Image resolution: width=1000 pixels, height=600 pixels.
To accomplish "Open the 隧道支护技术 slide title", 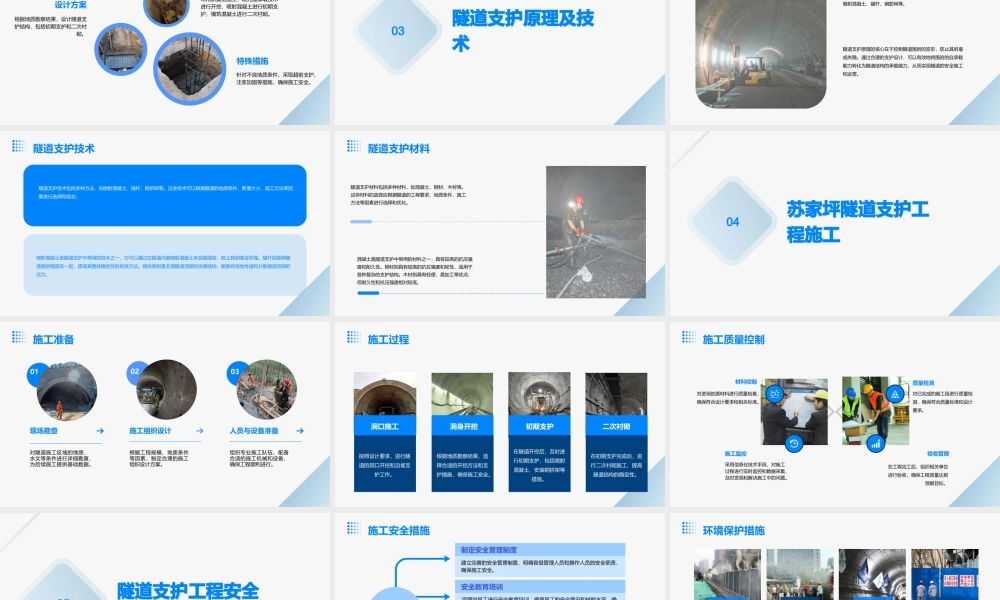I will [x=64, y=149].
